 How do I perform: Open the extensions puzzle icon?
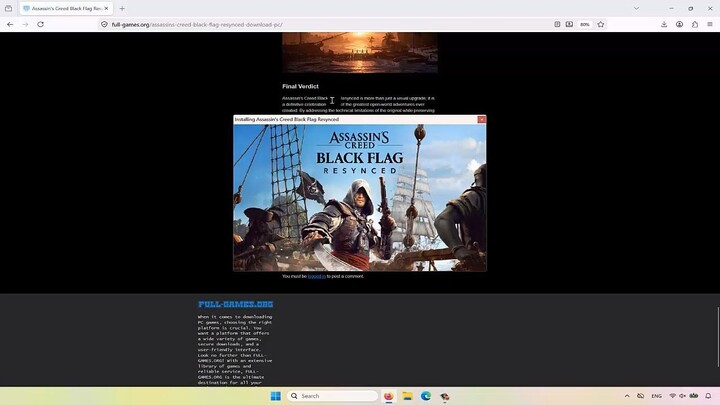click(x=695, y=24)
